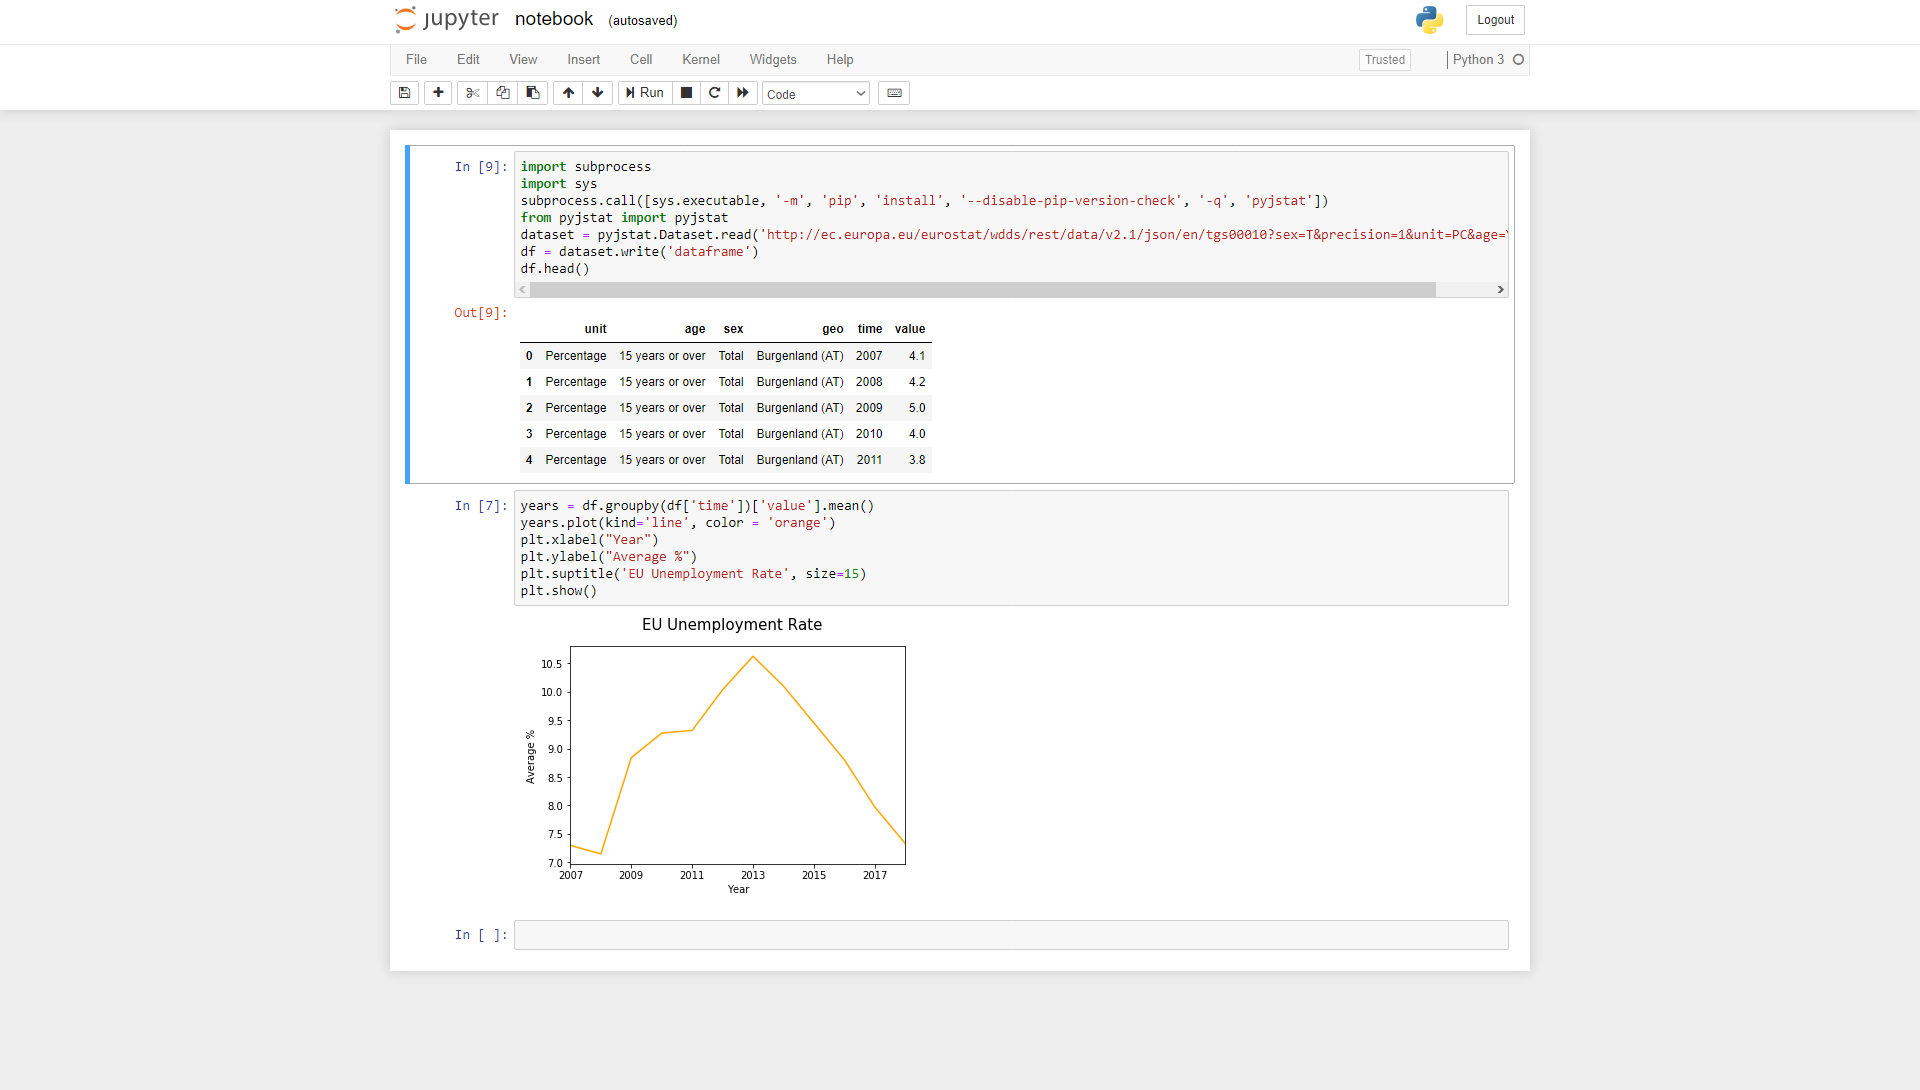Interrupt the kernel with stop icon

coord(686,93)
